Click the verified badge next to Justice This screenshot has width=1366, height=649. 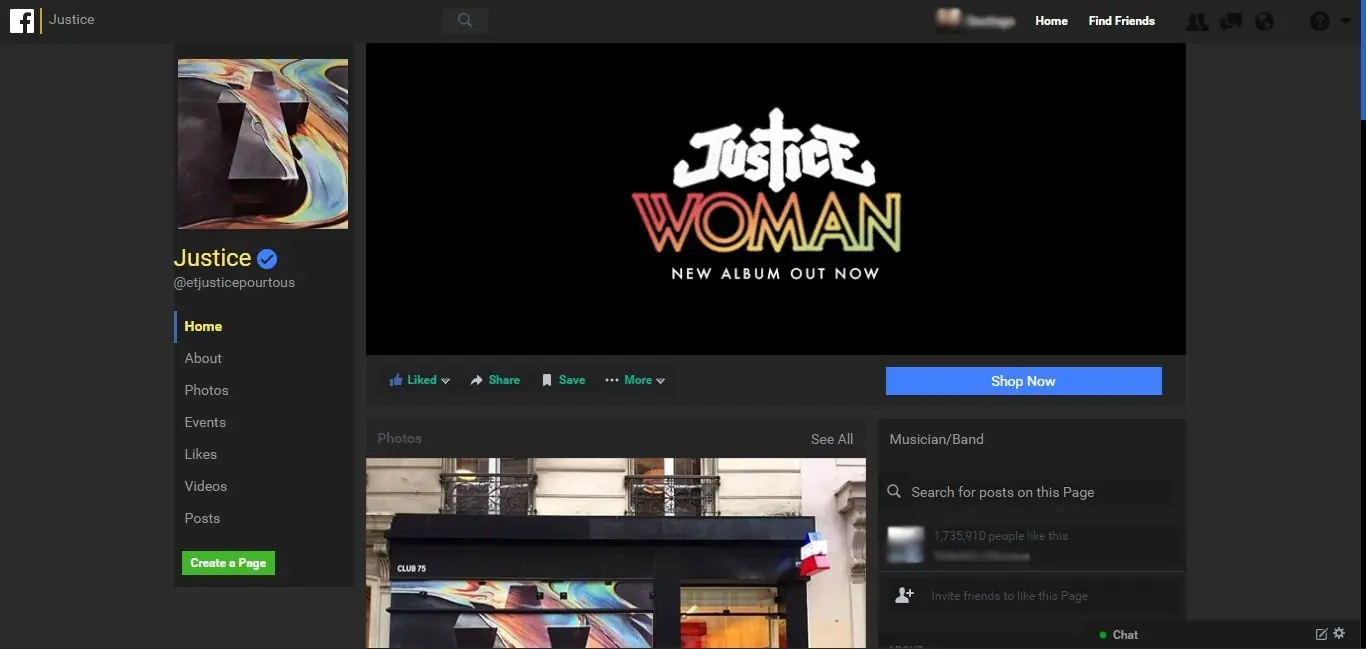point(267,259)
